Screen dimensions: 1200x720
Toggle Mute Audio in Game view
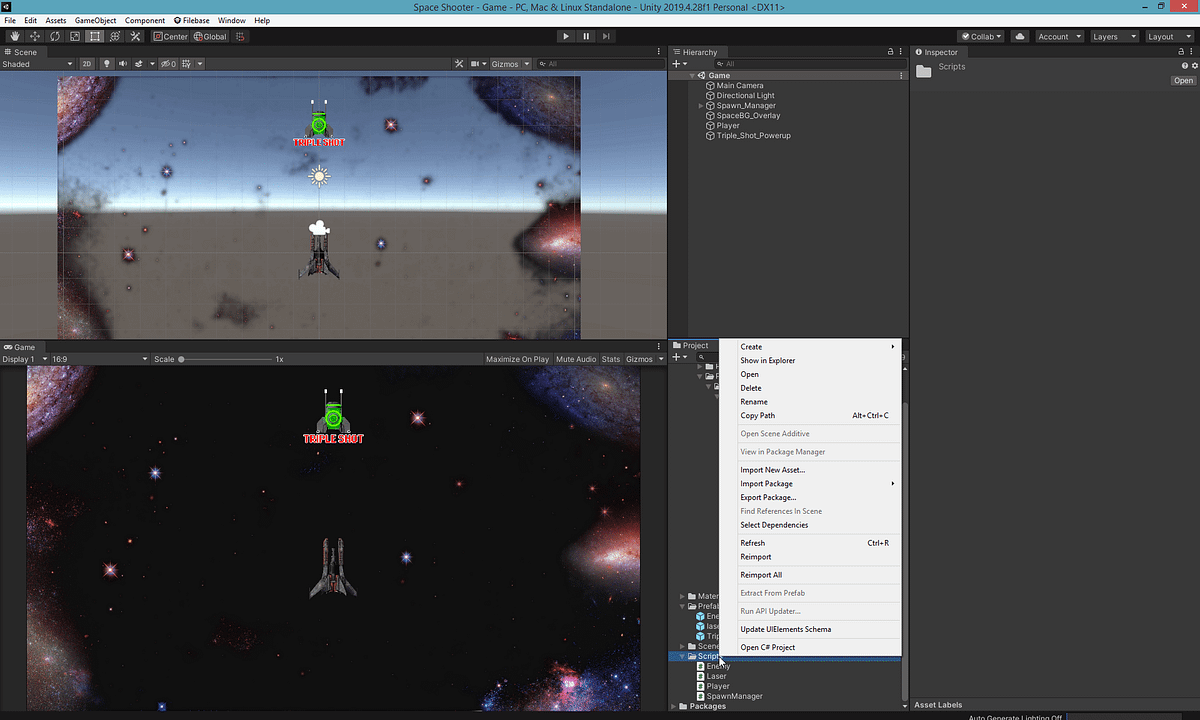(x=576, y=359)
